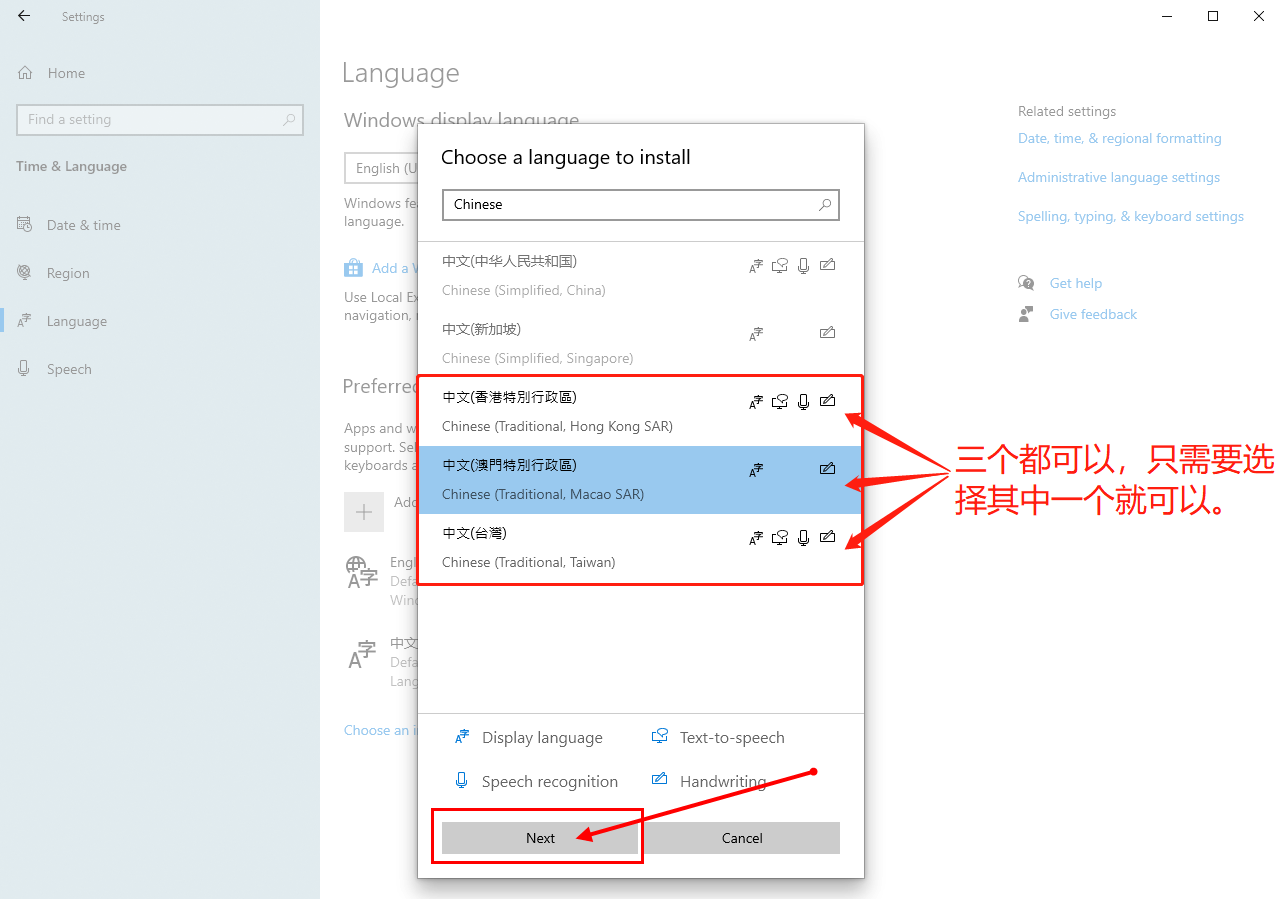Click the Language sidebar icon
1282x899 pixels.
[24, 321]
